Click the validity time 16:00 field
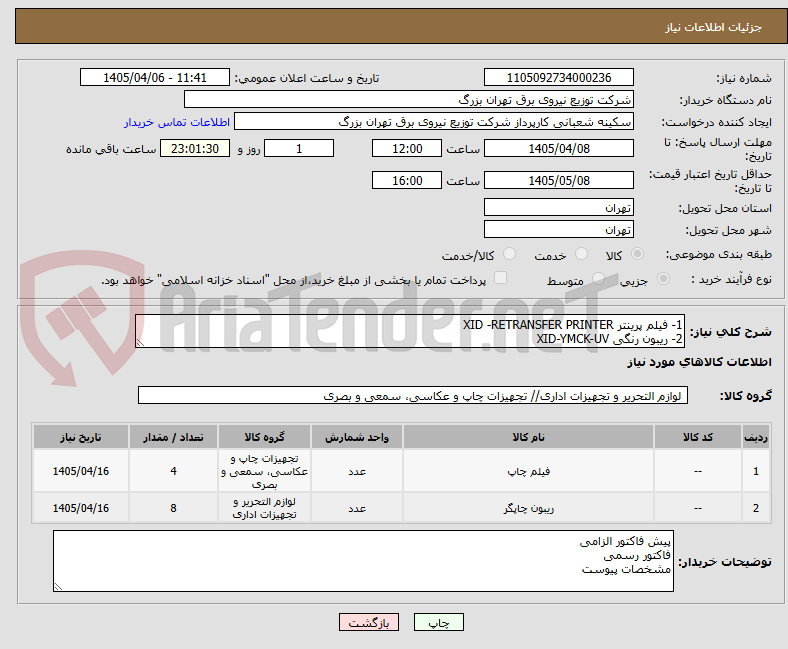Image resolution: width=788 pixels, height=649 pixels. [407, 180]
